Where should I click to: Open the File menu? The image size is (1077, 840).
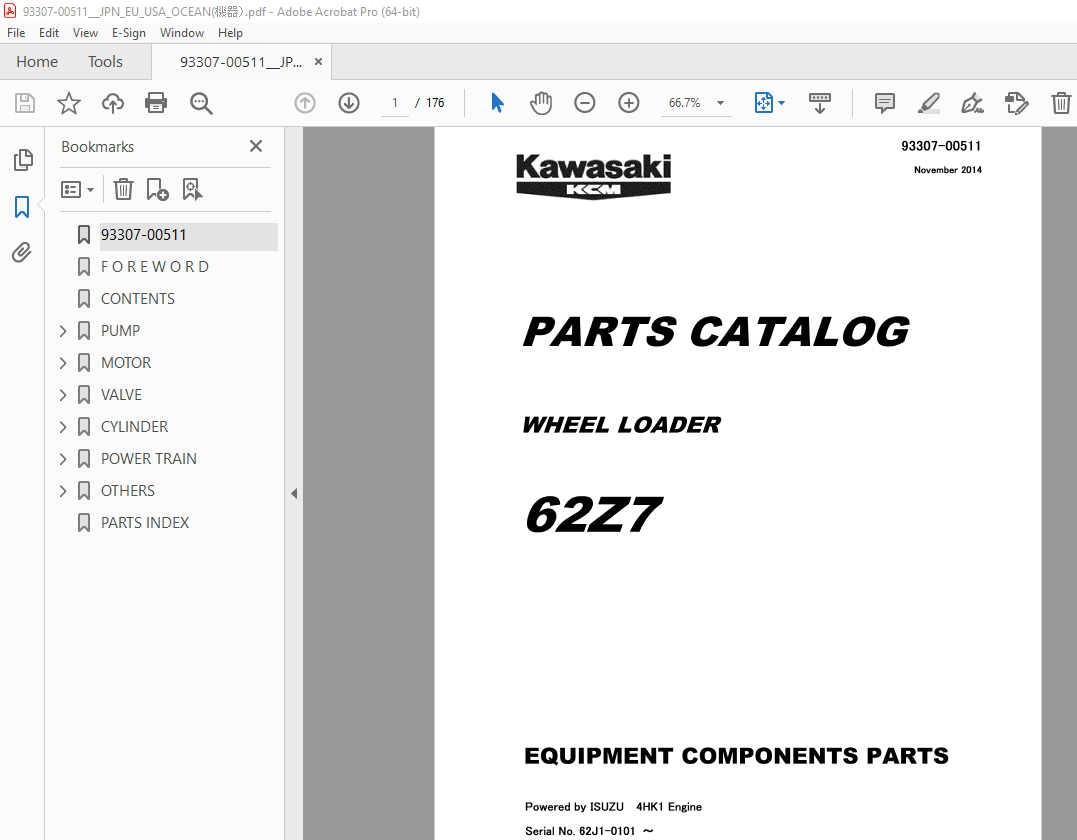(16, 33)
